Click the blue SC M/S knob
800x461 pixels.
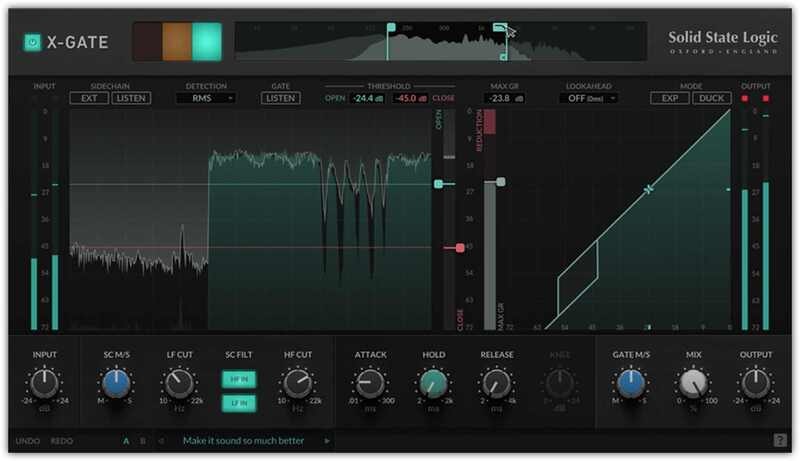[116, 382]
